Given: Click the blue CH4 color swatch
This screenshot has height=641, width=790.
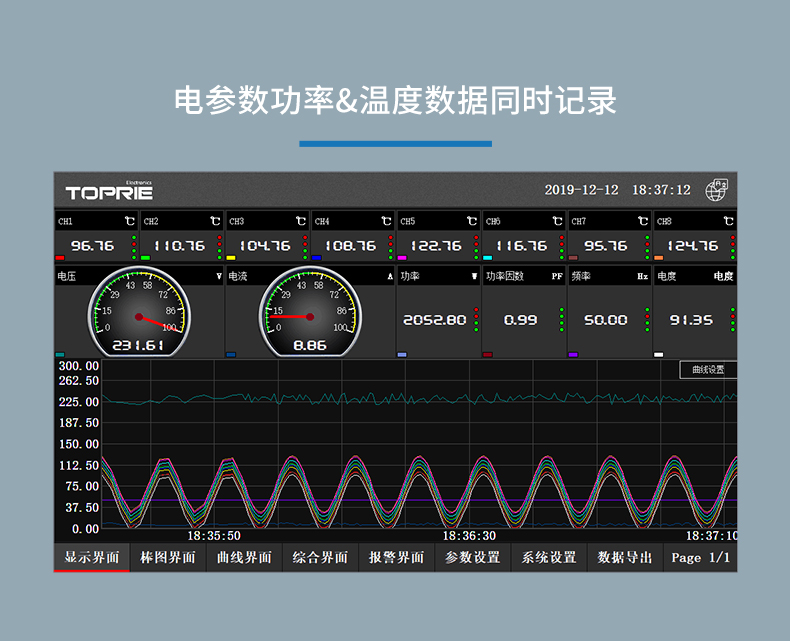Looking at the screenshot, I should (316, 258).
